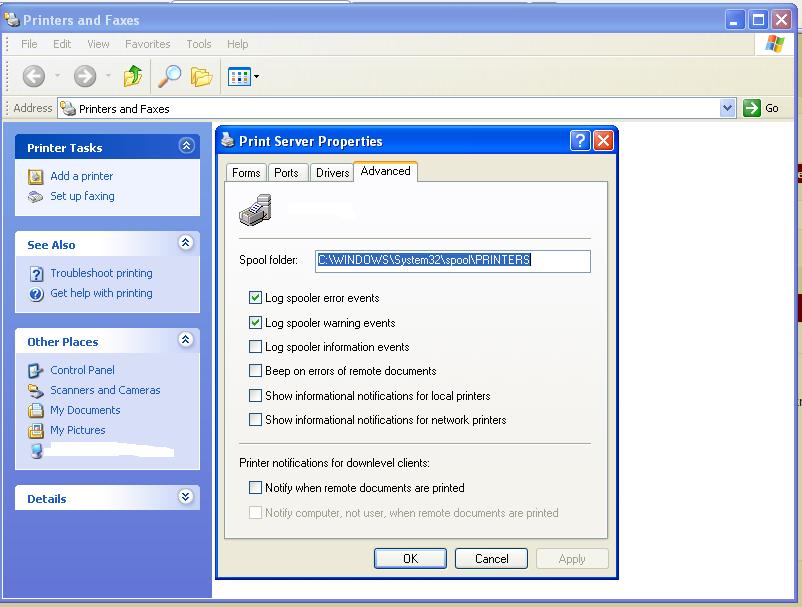Click the Scanners and Cameras icon
The image size is (802, 607).
(35, 391)
